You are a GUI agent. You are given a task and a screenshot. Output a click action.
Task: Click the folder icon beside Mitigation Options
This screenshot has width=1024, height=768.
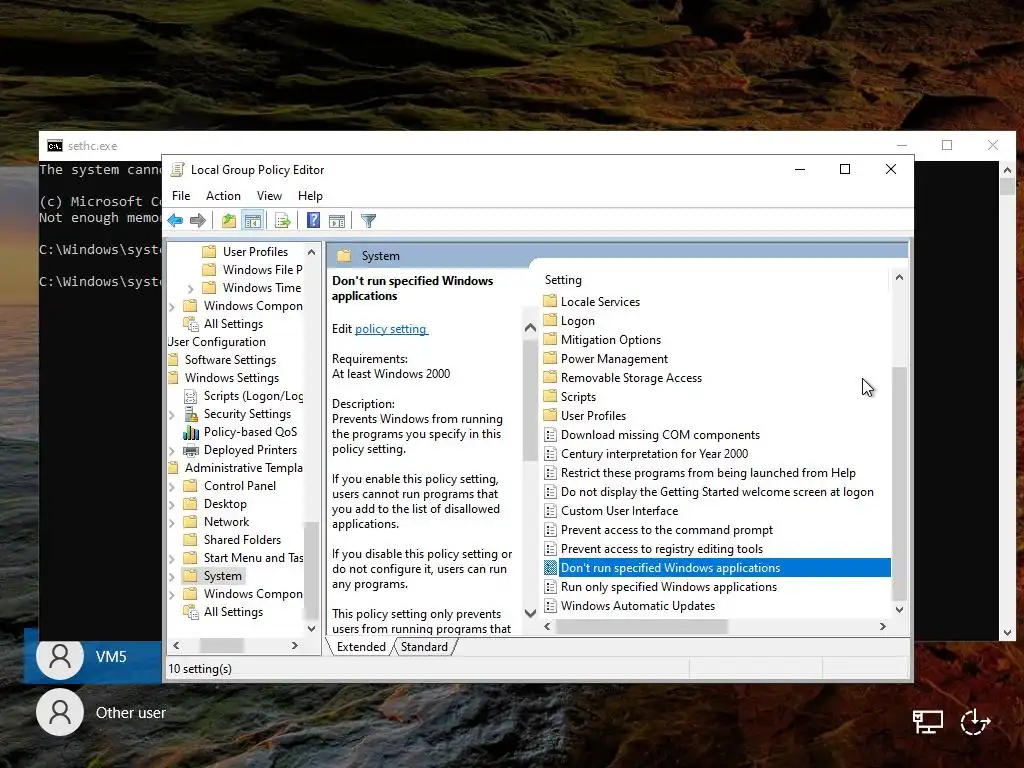(551, 339)
